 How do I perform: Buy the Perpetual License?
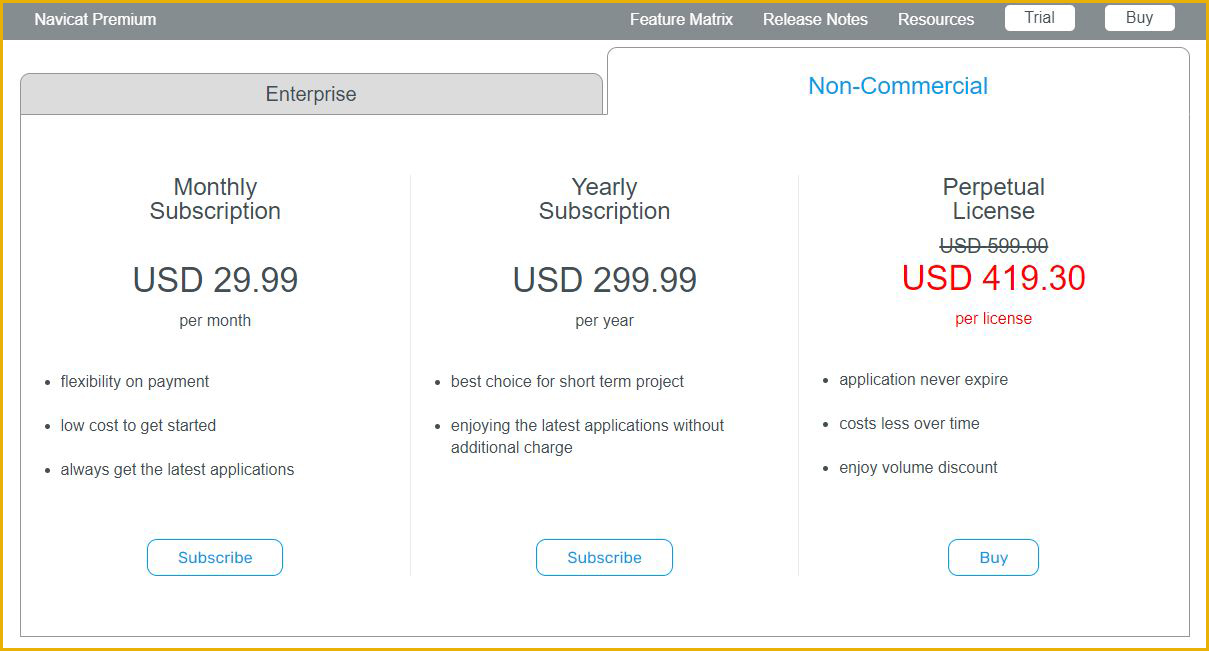coord(993,558)
